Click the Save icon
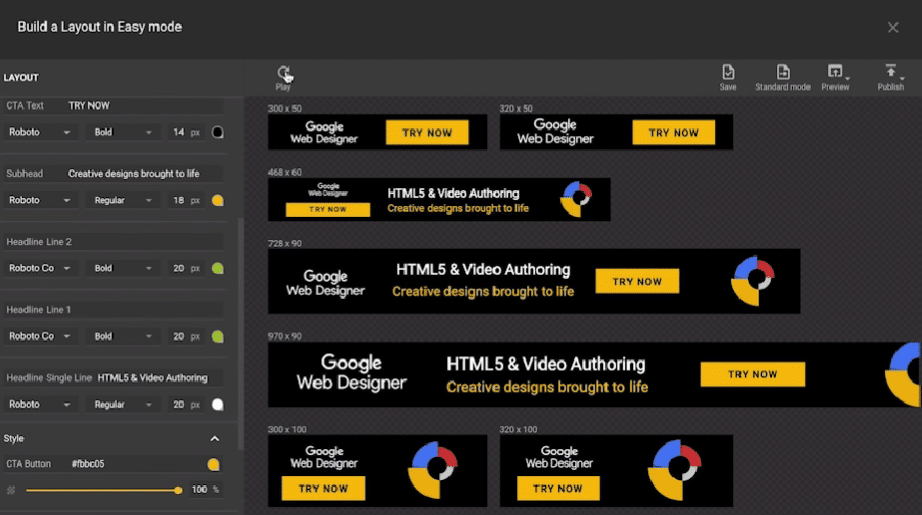 (728, 77)
